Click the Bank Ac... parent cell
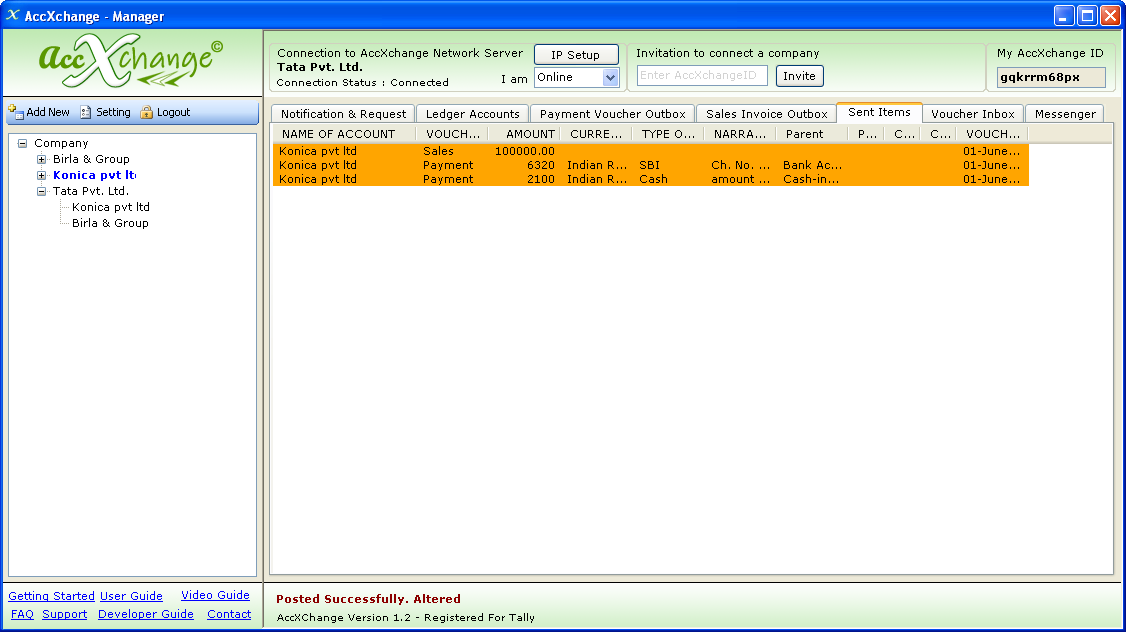This screenshot has width=1126, height=632. coord(812,165)
